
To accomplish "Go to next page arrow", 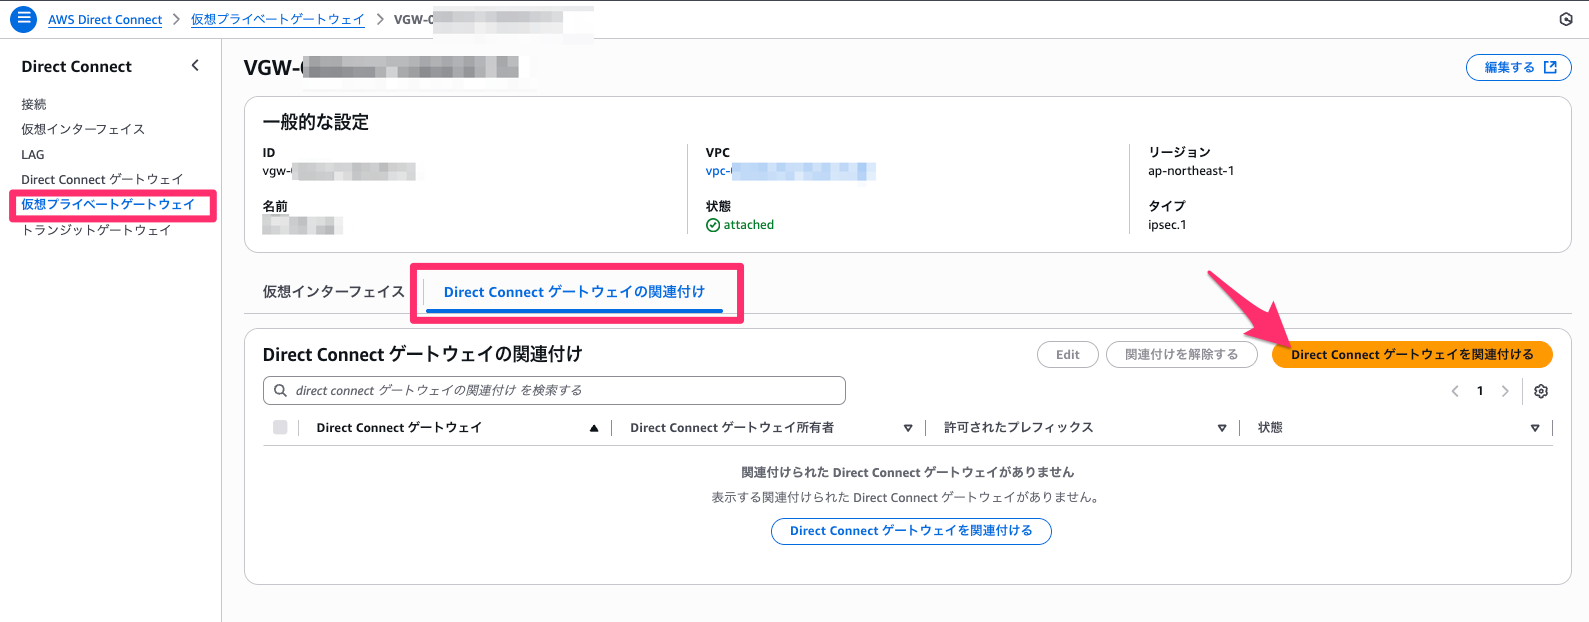I will (x=1505, y=391).
